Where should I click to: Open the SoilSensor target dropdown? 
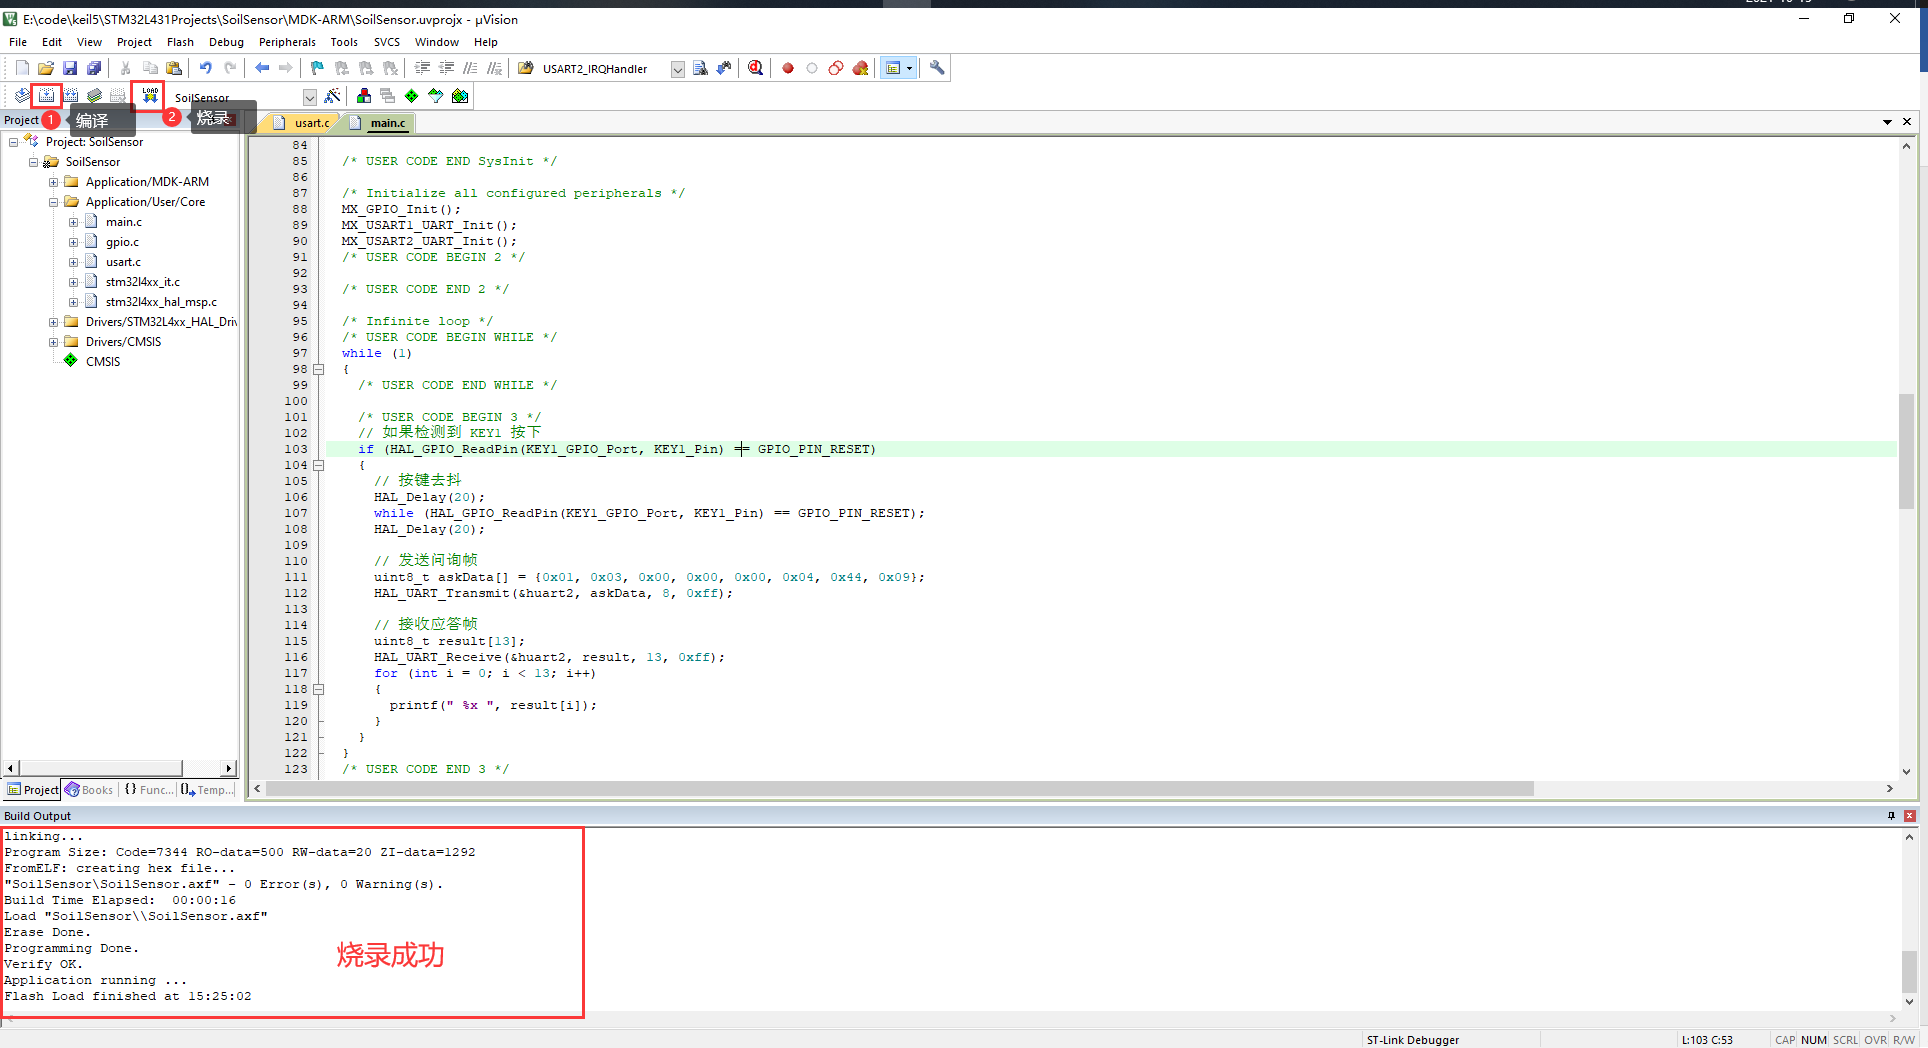[309, 97]
